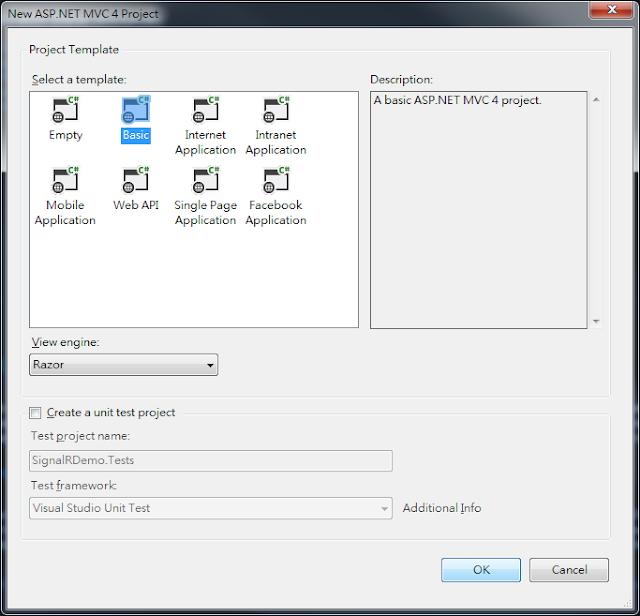The image size is (640, 616).
Task: Click the Test project name field
Action: pos(211,461)
